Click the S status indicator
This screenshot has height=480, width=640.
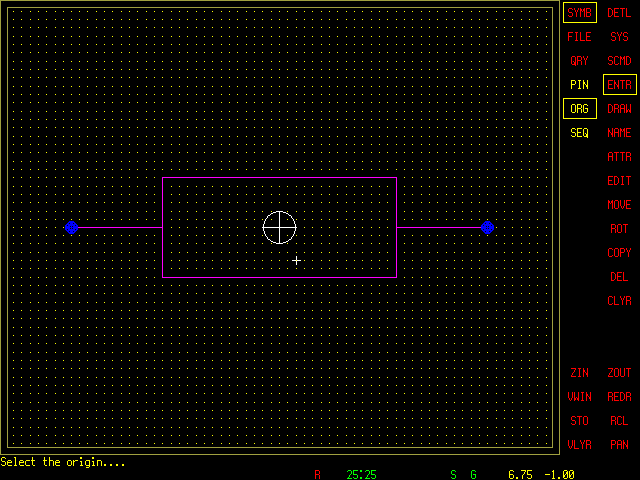click(x=453, y=475)
